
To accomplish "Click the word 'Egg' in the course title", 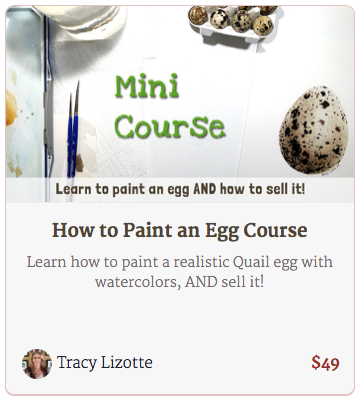I will coord(222,231).
